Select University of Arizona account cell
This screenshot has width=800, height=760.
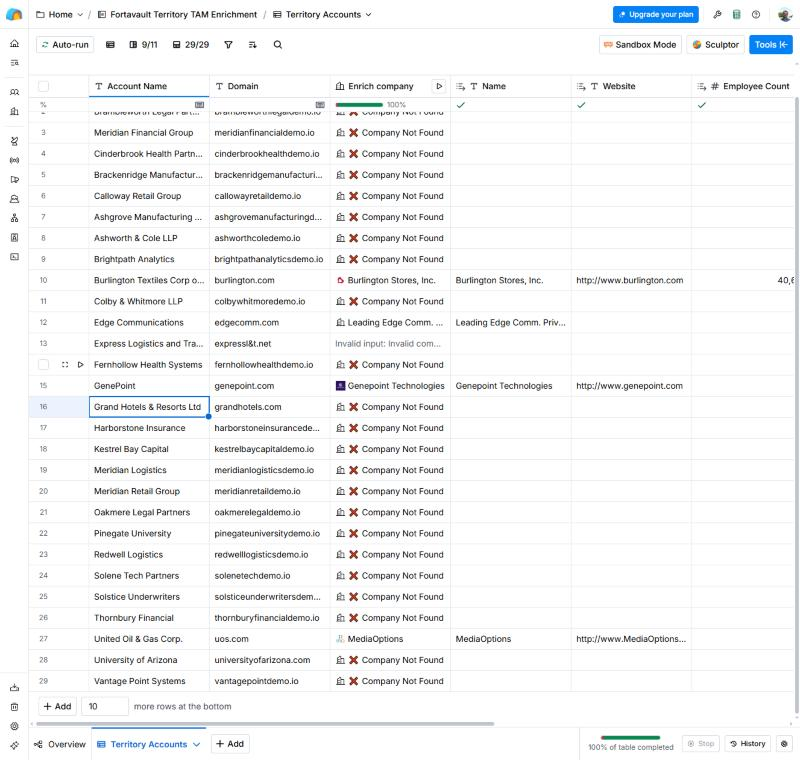[x=149, y=660]
